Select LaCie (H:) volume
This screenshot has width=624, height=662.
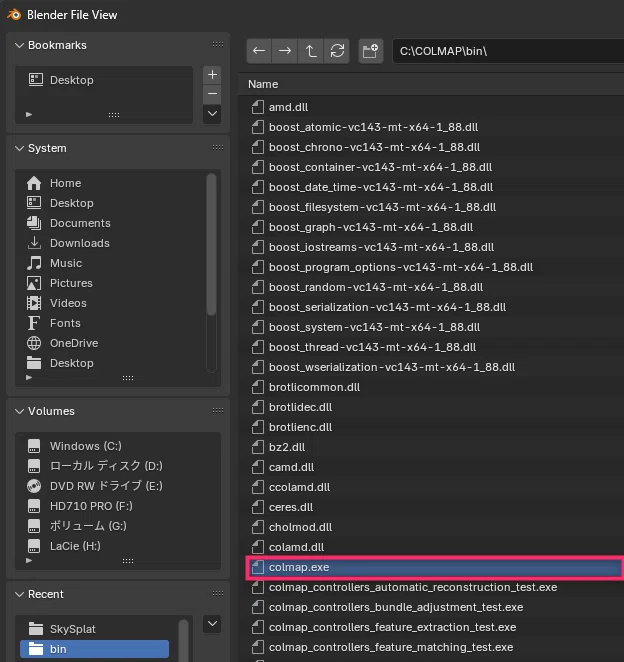click(118, 546)
